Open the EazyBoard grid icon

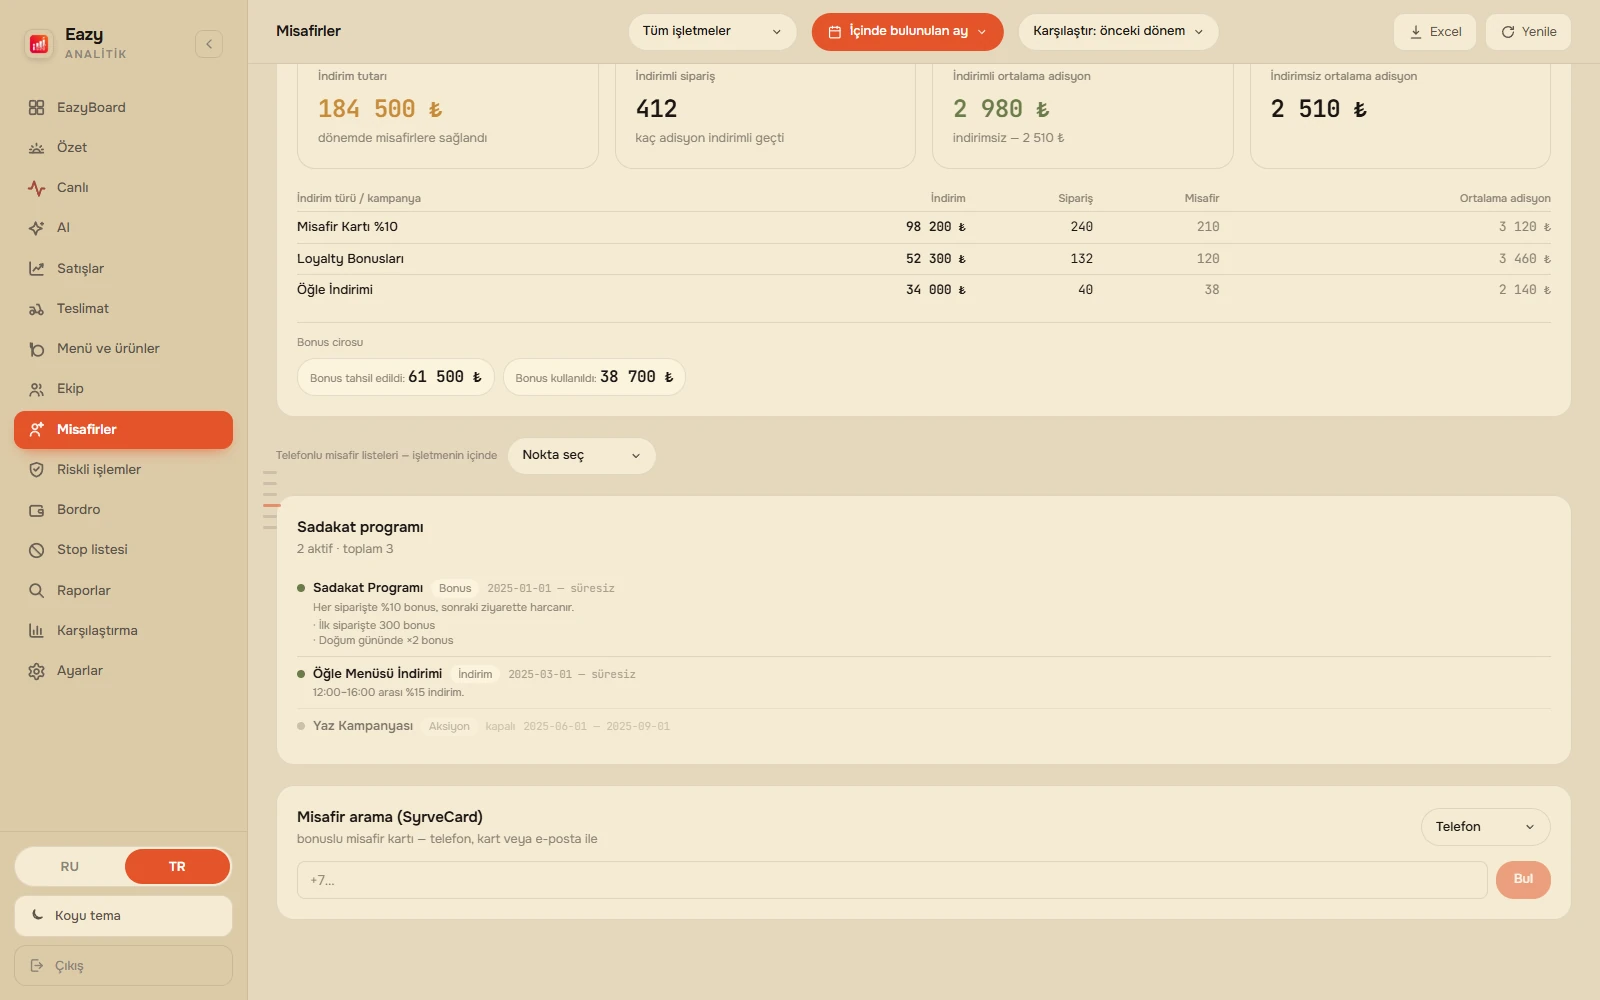[37, 107]
